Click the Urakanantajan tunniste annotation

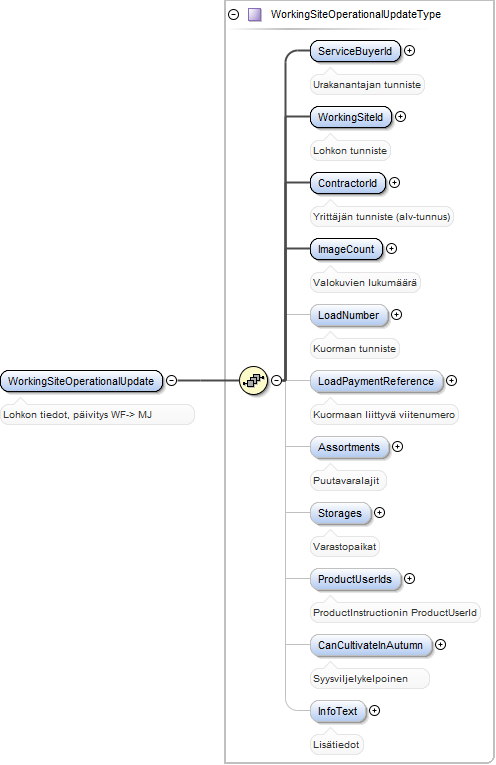(x=367, y=84)
